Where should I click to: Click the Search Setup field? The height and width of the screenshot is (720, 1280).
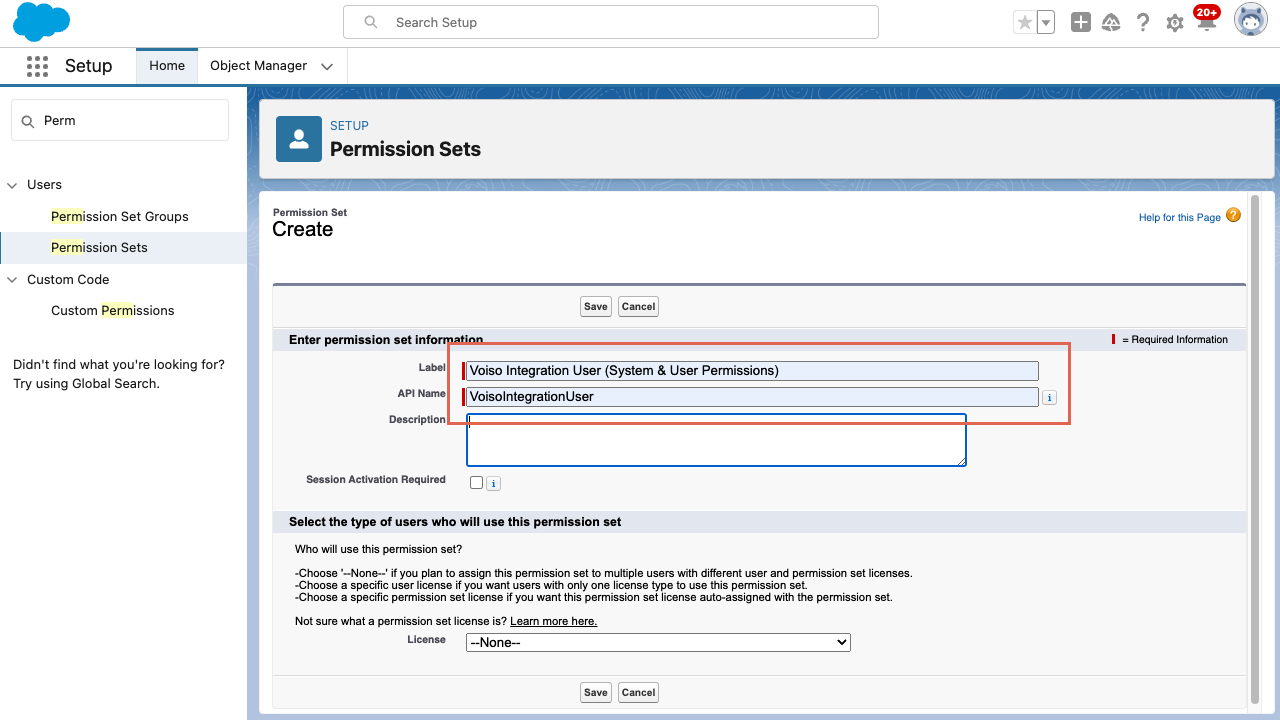[611, 22]
